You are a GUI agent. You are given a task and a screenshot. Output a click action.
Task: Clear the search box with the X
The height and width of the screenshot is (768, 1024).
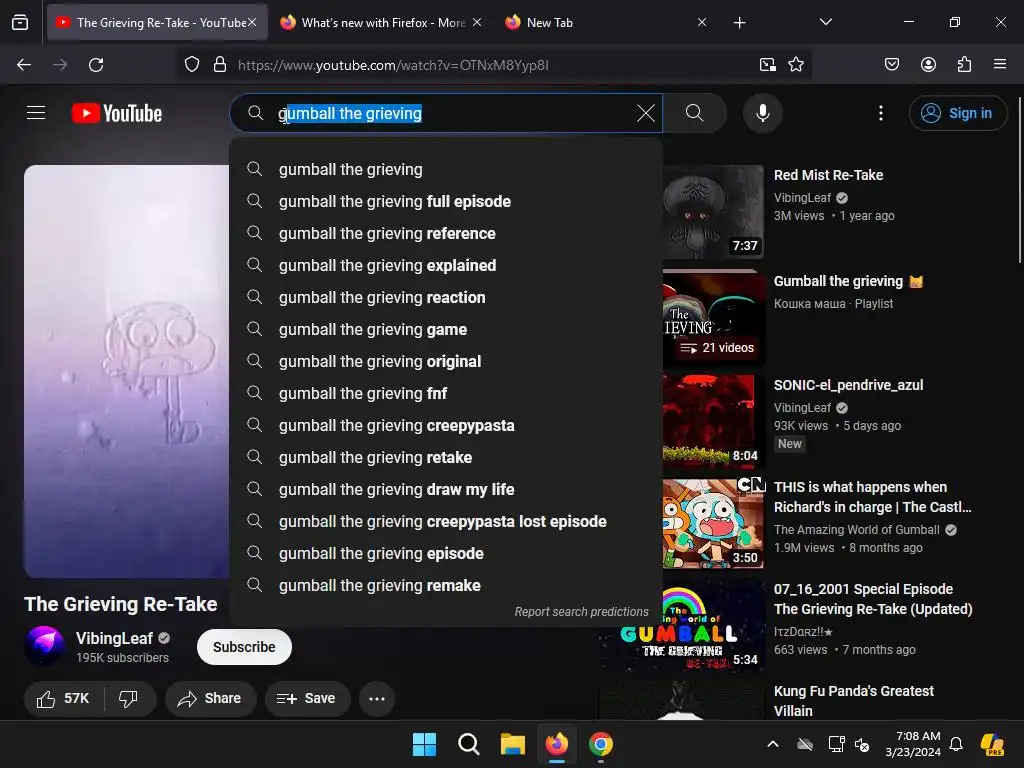pyautogui.click(x=645, y=113)
